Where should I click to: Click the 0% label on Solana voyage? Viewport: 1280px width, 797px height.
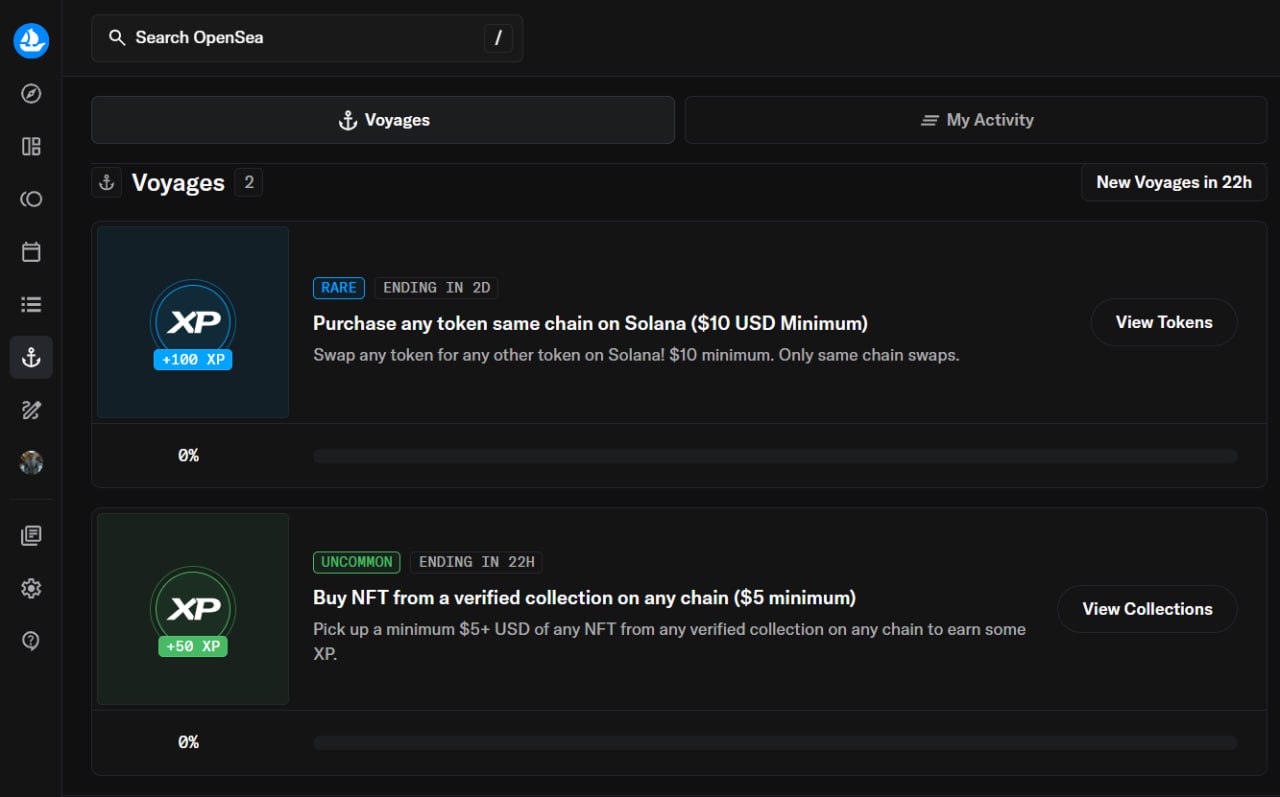tap(188, 455)
